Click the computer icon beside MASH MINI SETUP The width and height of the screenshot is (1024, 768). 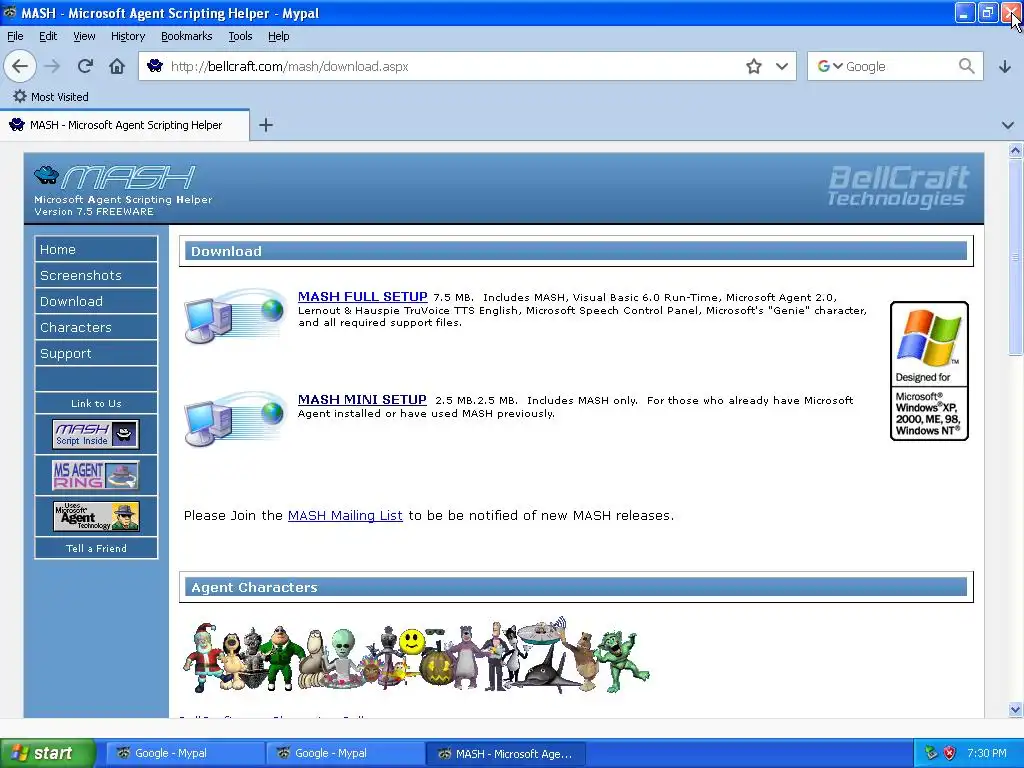pos(234,419)
